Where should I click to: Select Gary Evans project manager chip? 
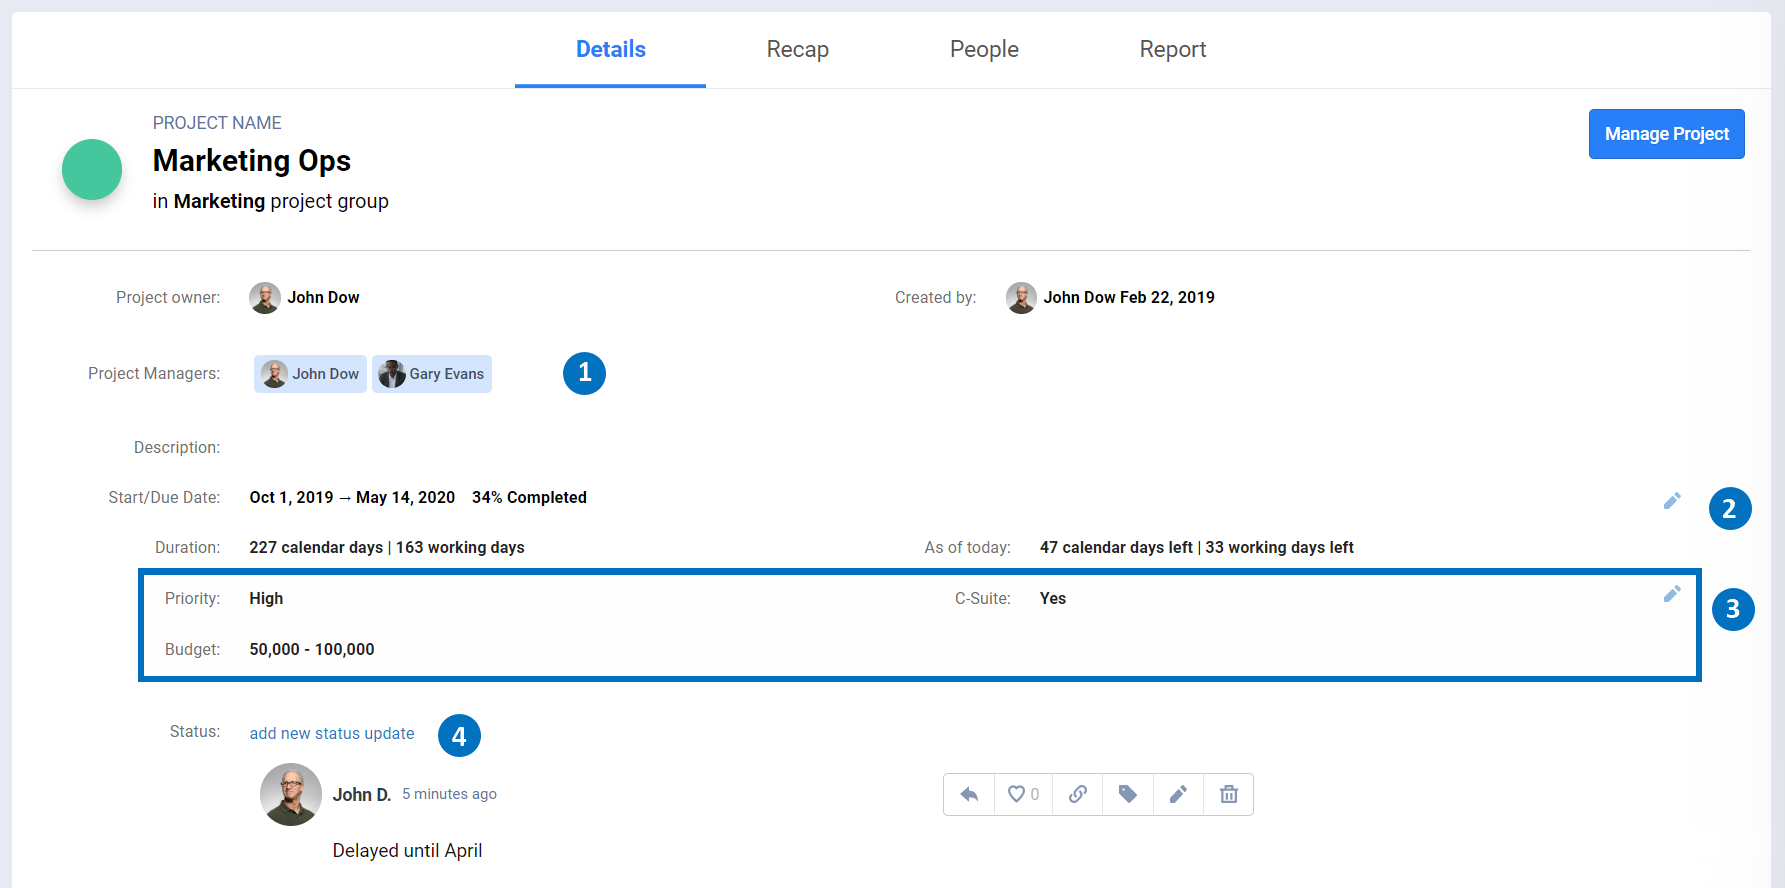(432, 374)
